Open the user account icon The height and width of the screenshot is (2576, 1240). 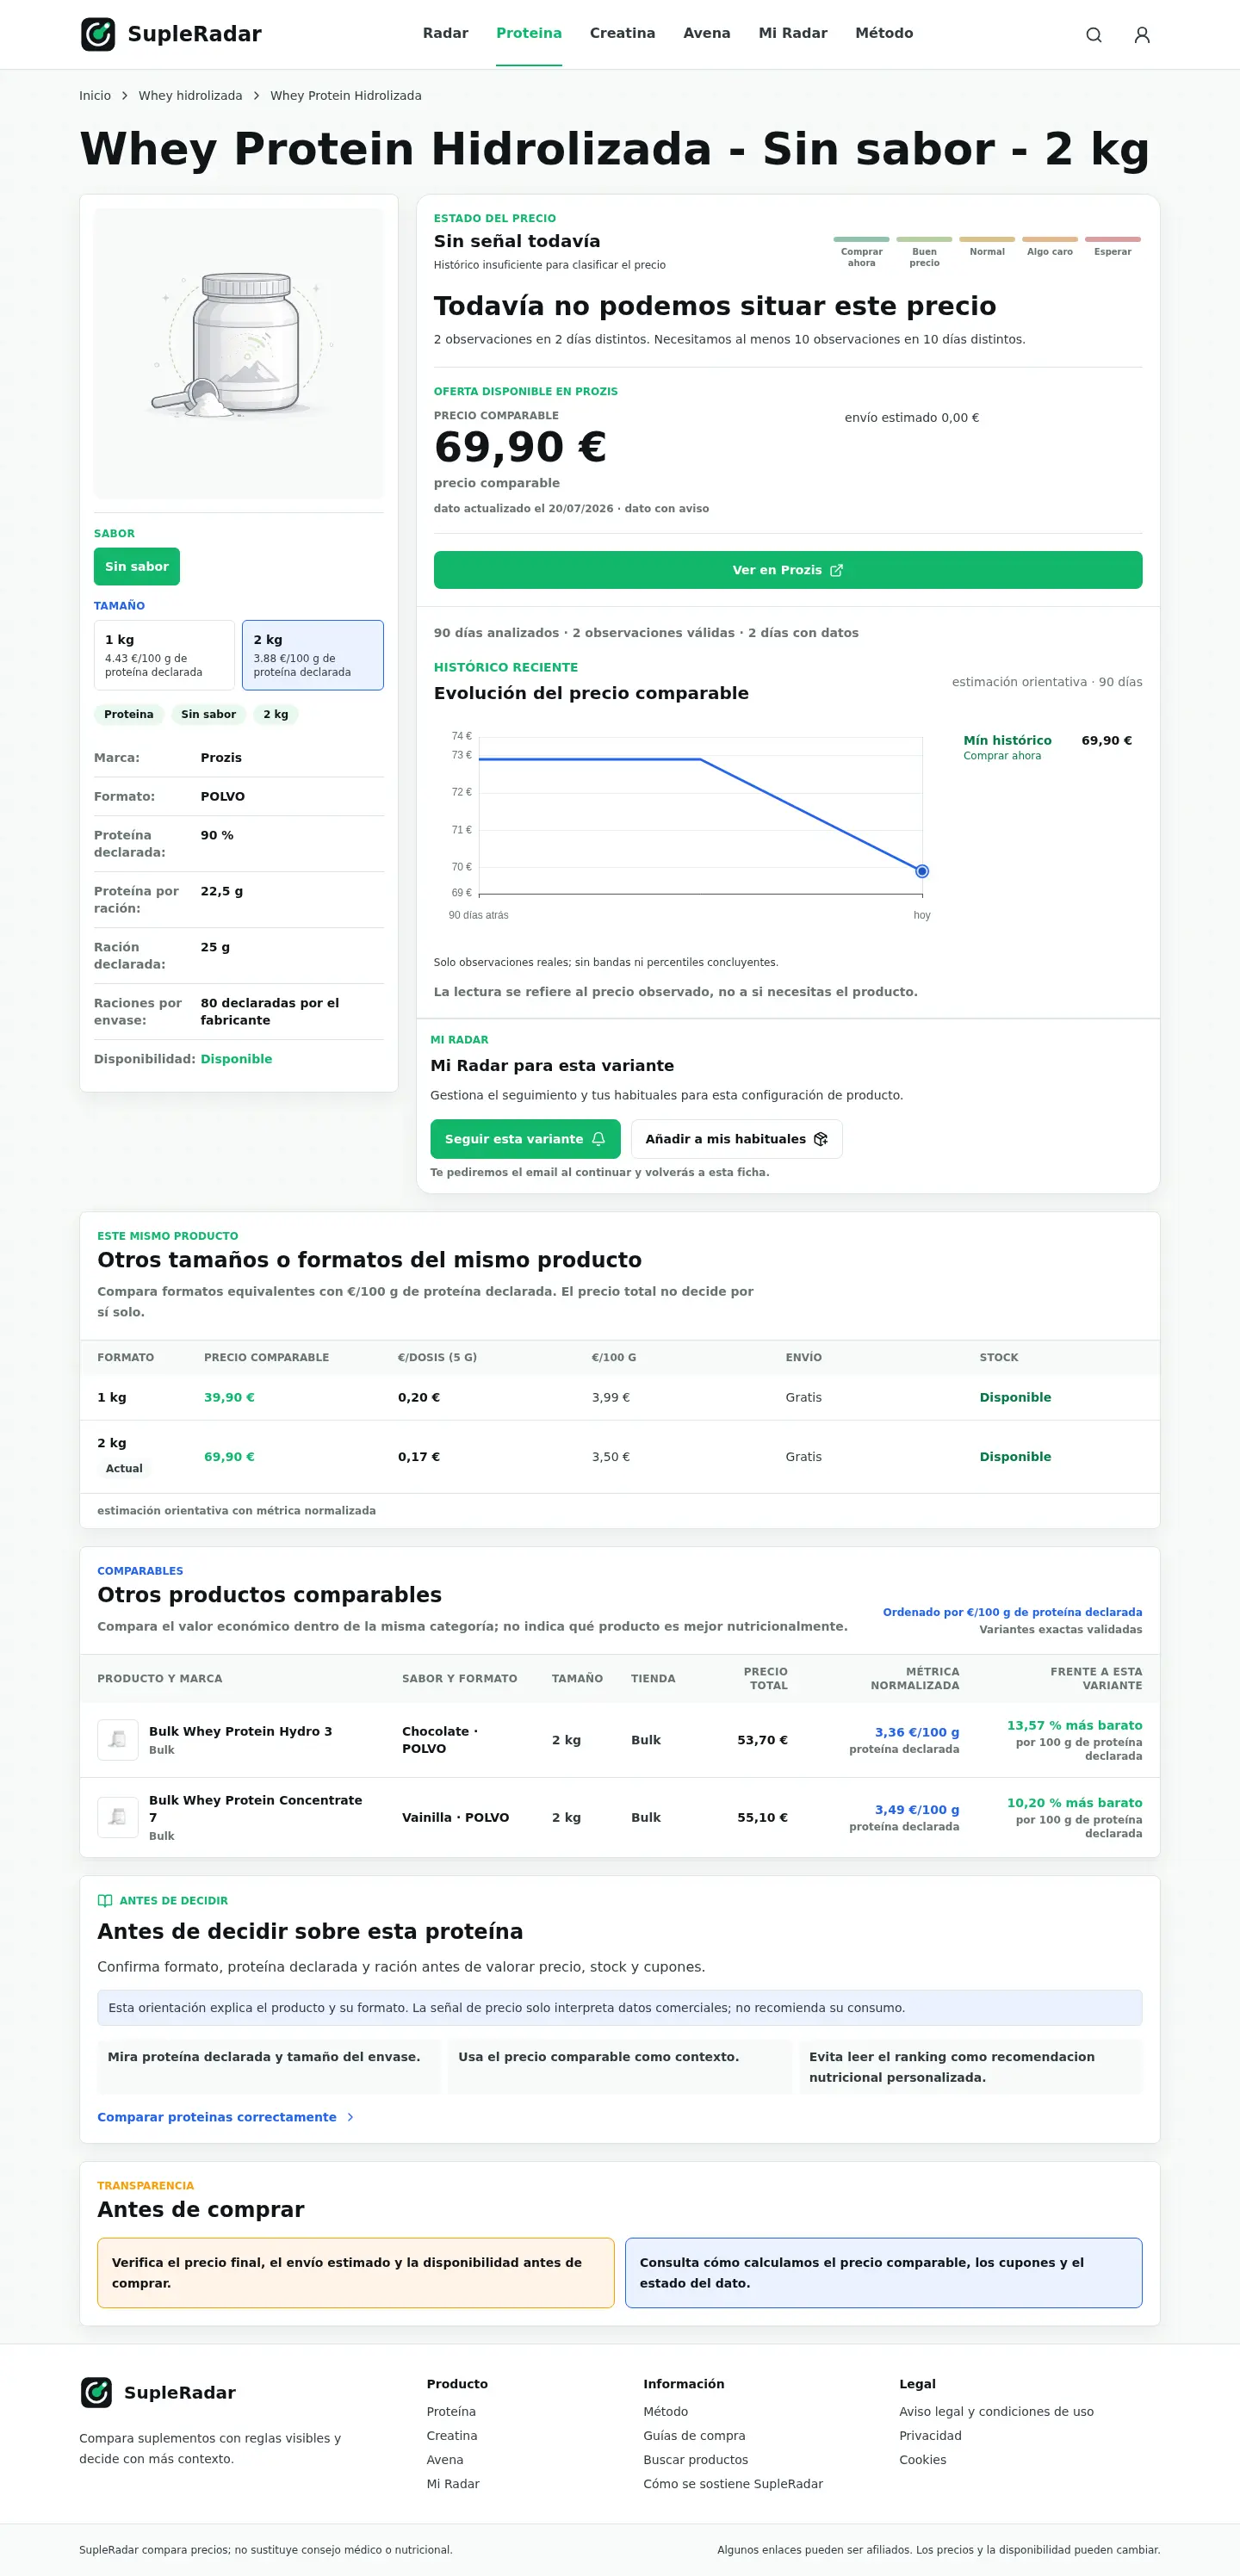point(1142,35)
